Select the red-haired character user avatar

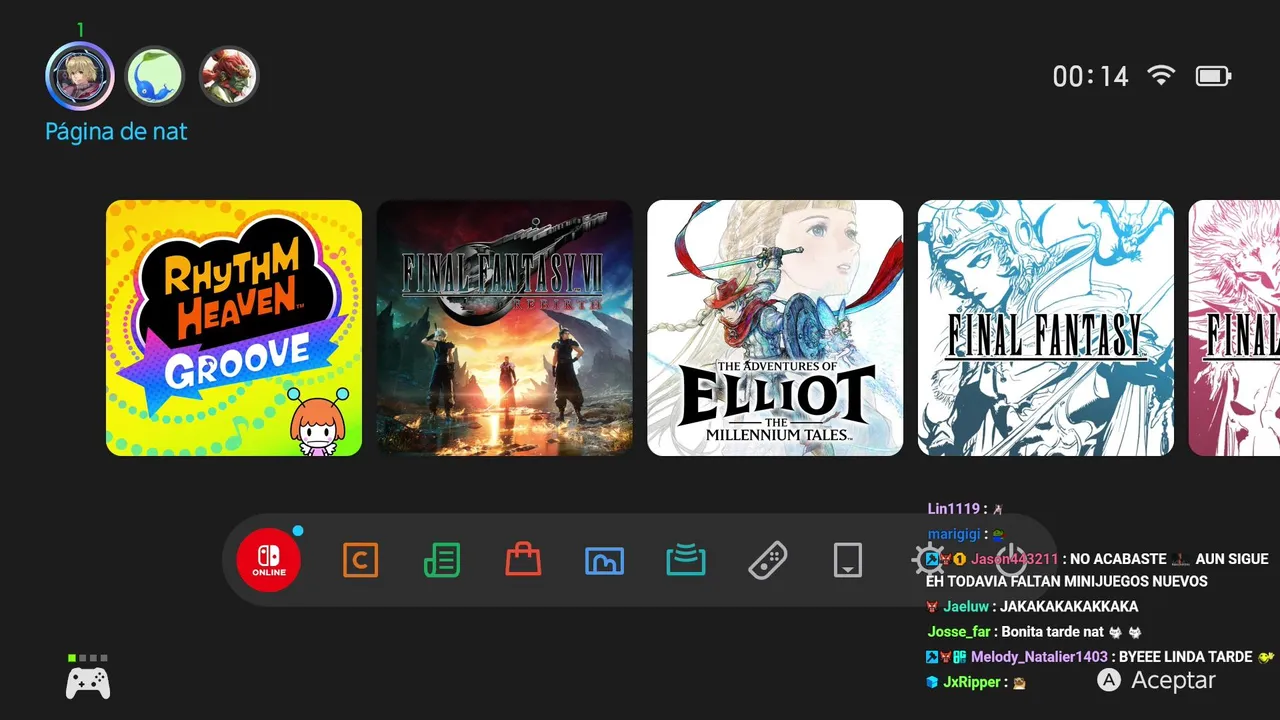pos(230,76)
